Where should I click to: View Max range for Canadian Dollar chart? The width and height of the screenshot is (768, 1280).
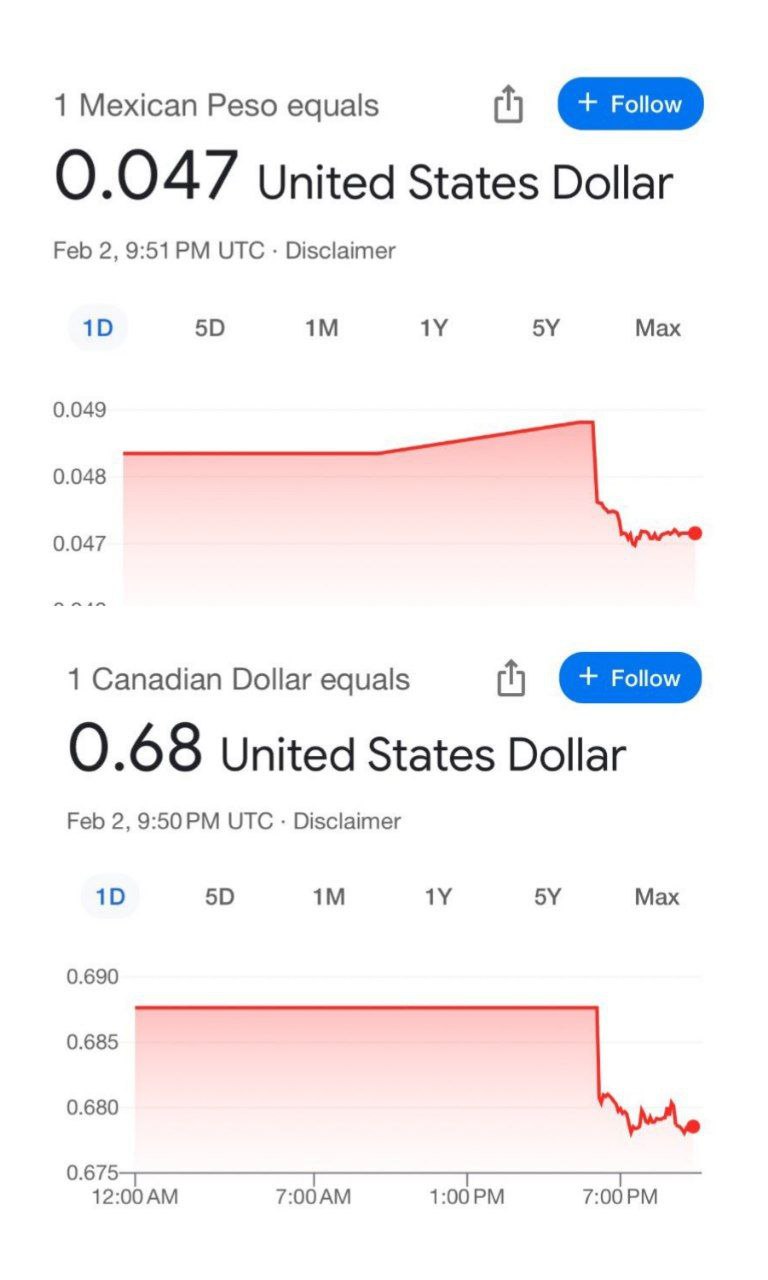click(656, 897)
